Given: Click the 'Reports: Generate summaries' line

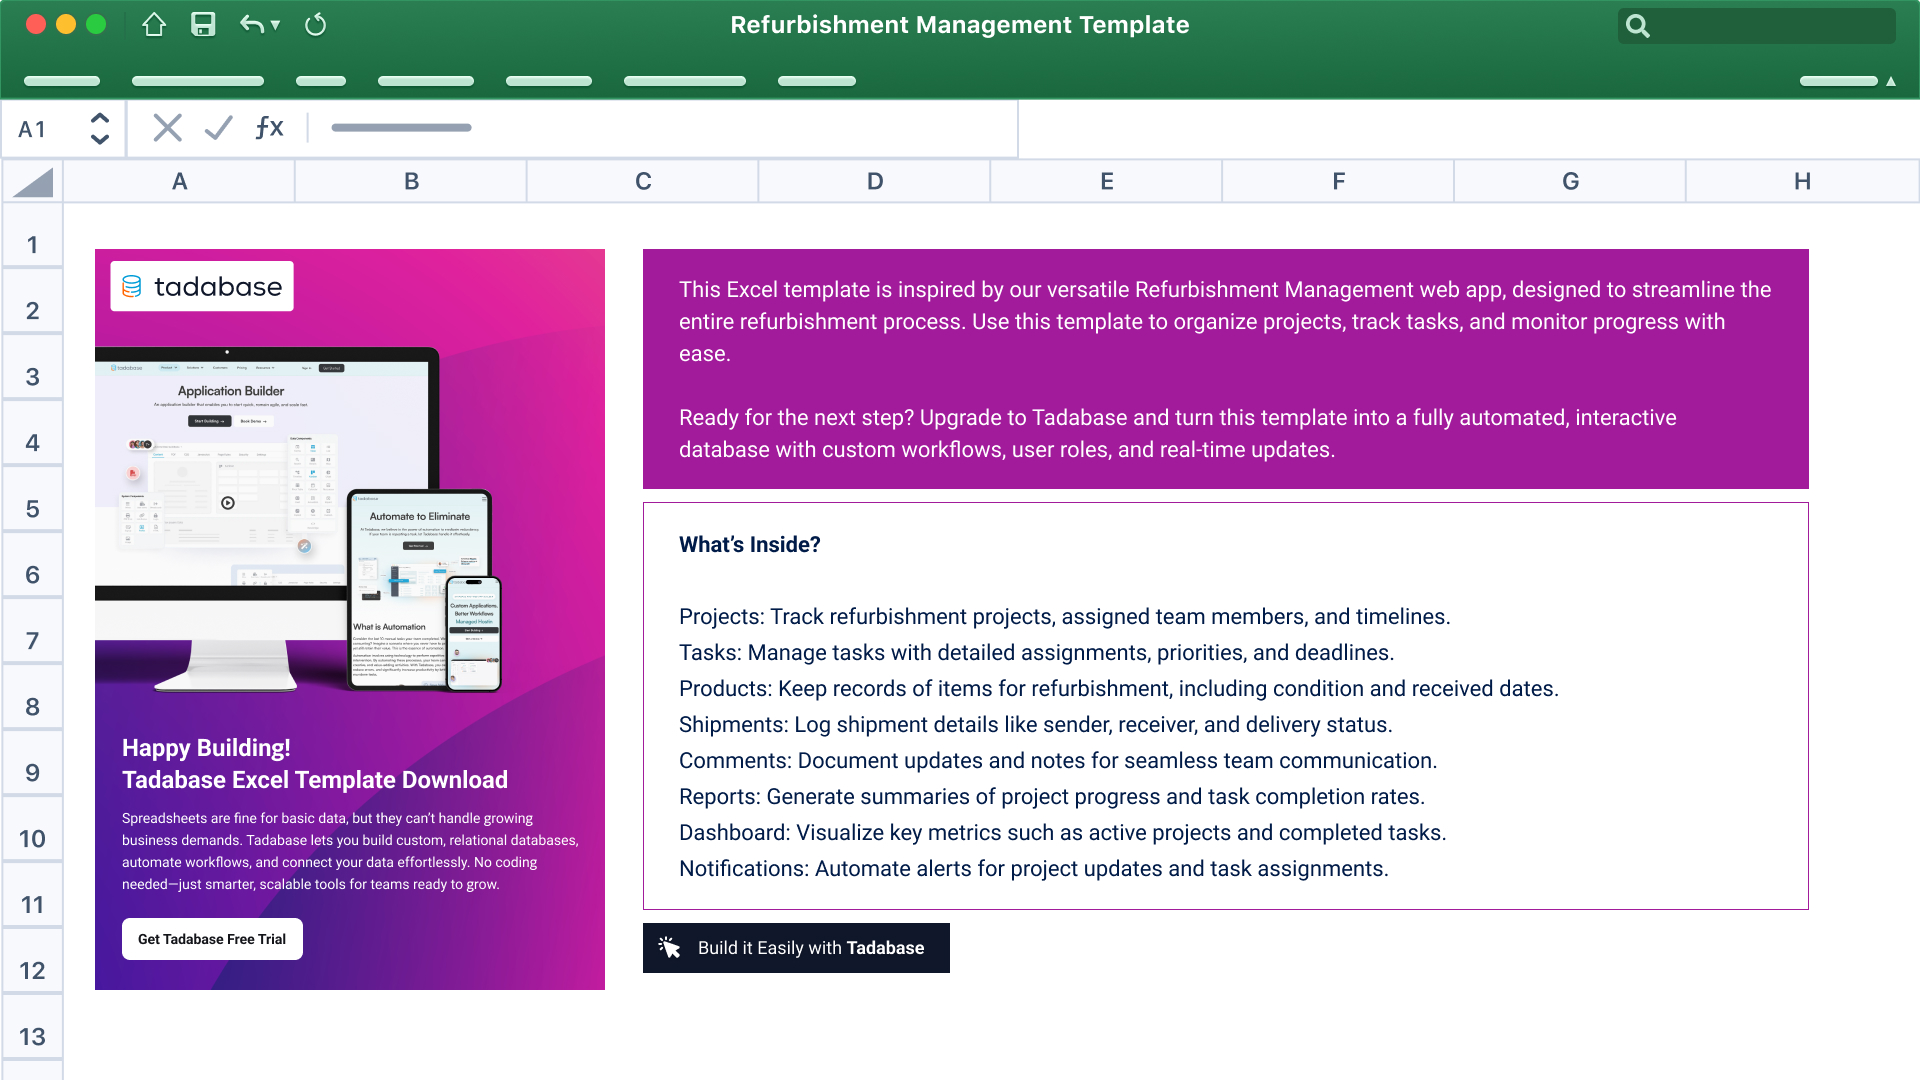Looking at the screenshot, I should (x=1051, y=797).
